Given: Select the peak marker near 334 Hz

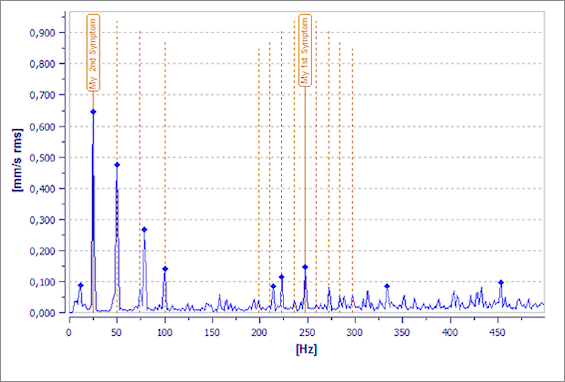Looking at the screenshot, I should (387, 286).
